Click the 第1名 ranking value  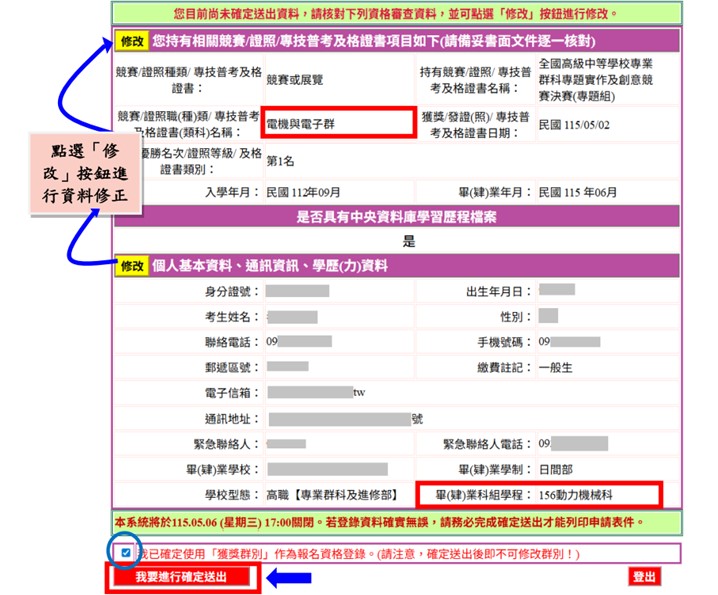(282, 160)
